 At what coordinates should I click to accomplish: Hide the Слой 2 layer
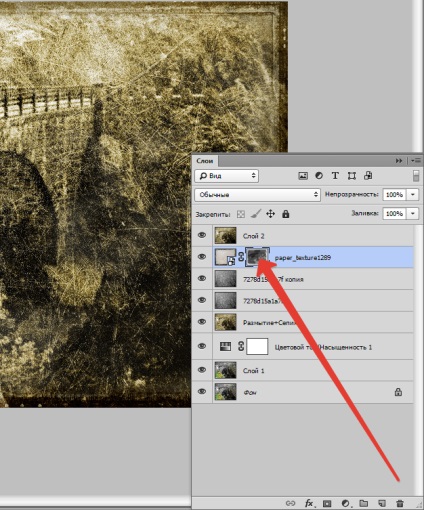pos(202,235)
